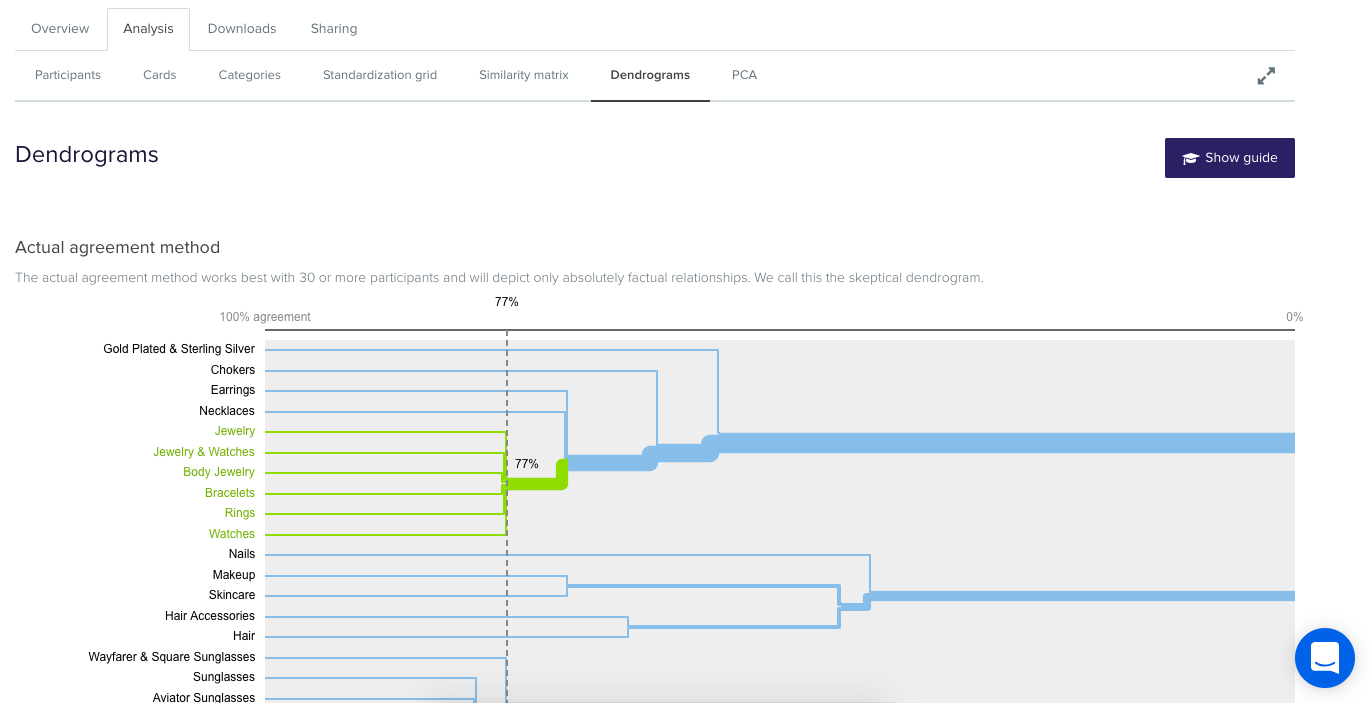Go to Participants sub-tab

pyautogui.click(x=68, y=75)
